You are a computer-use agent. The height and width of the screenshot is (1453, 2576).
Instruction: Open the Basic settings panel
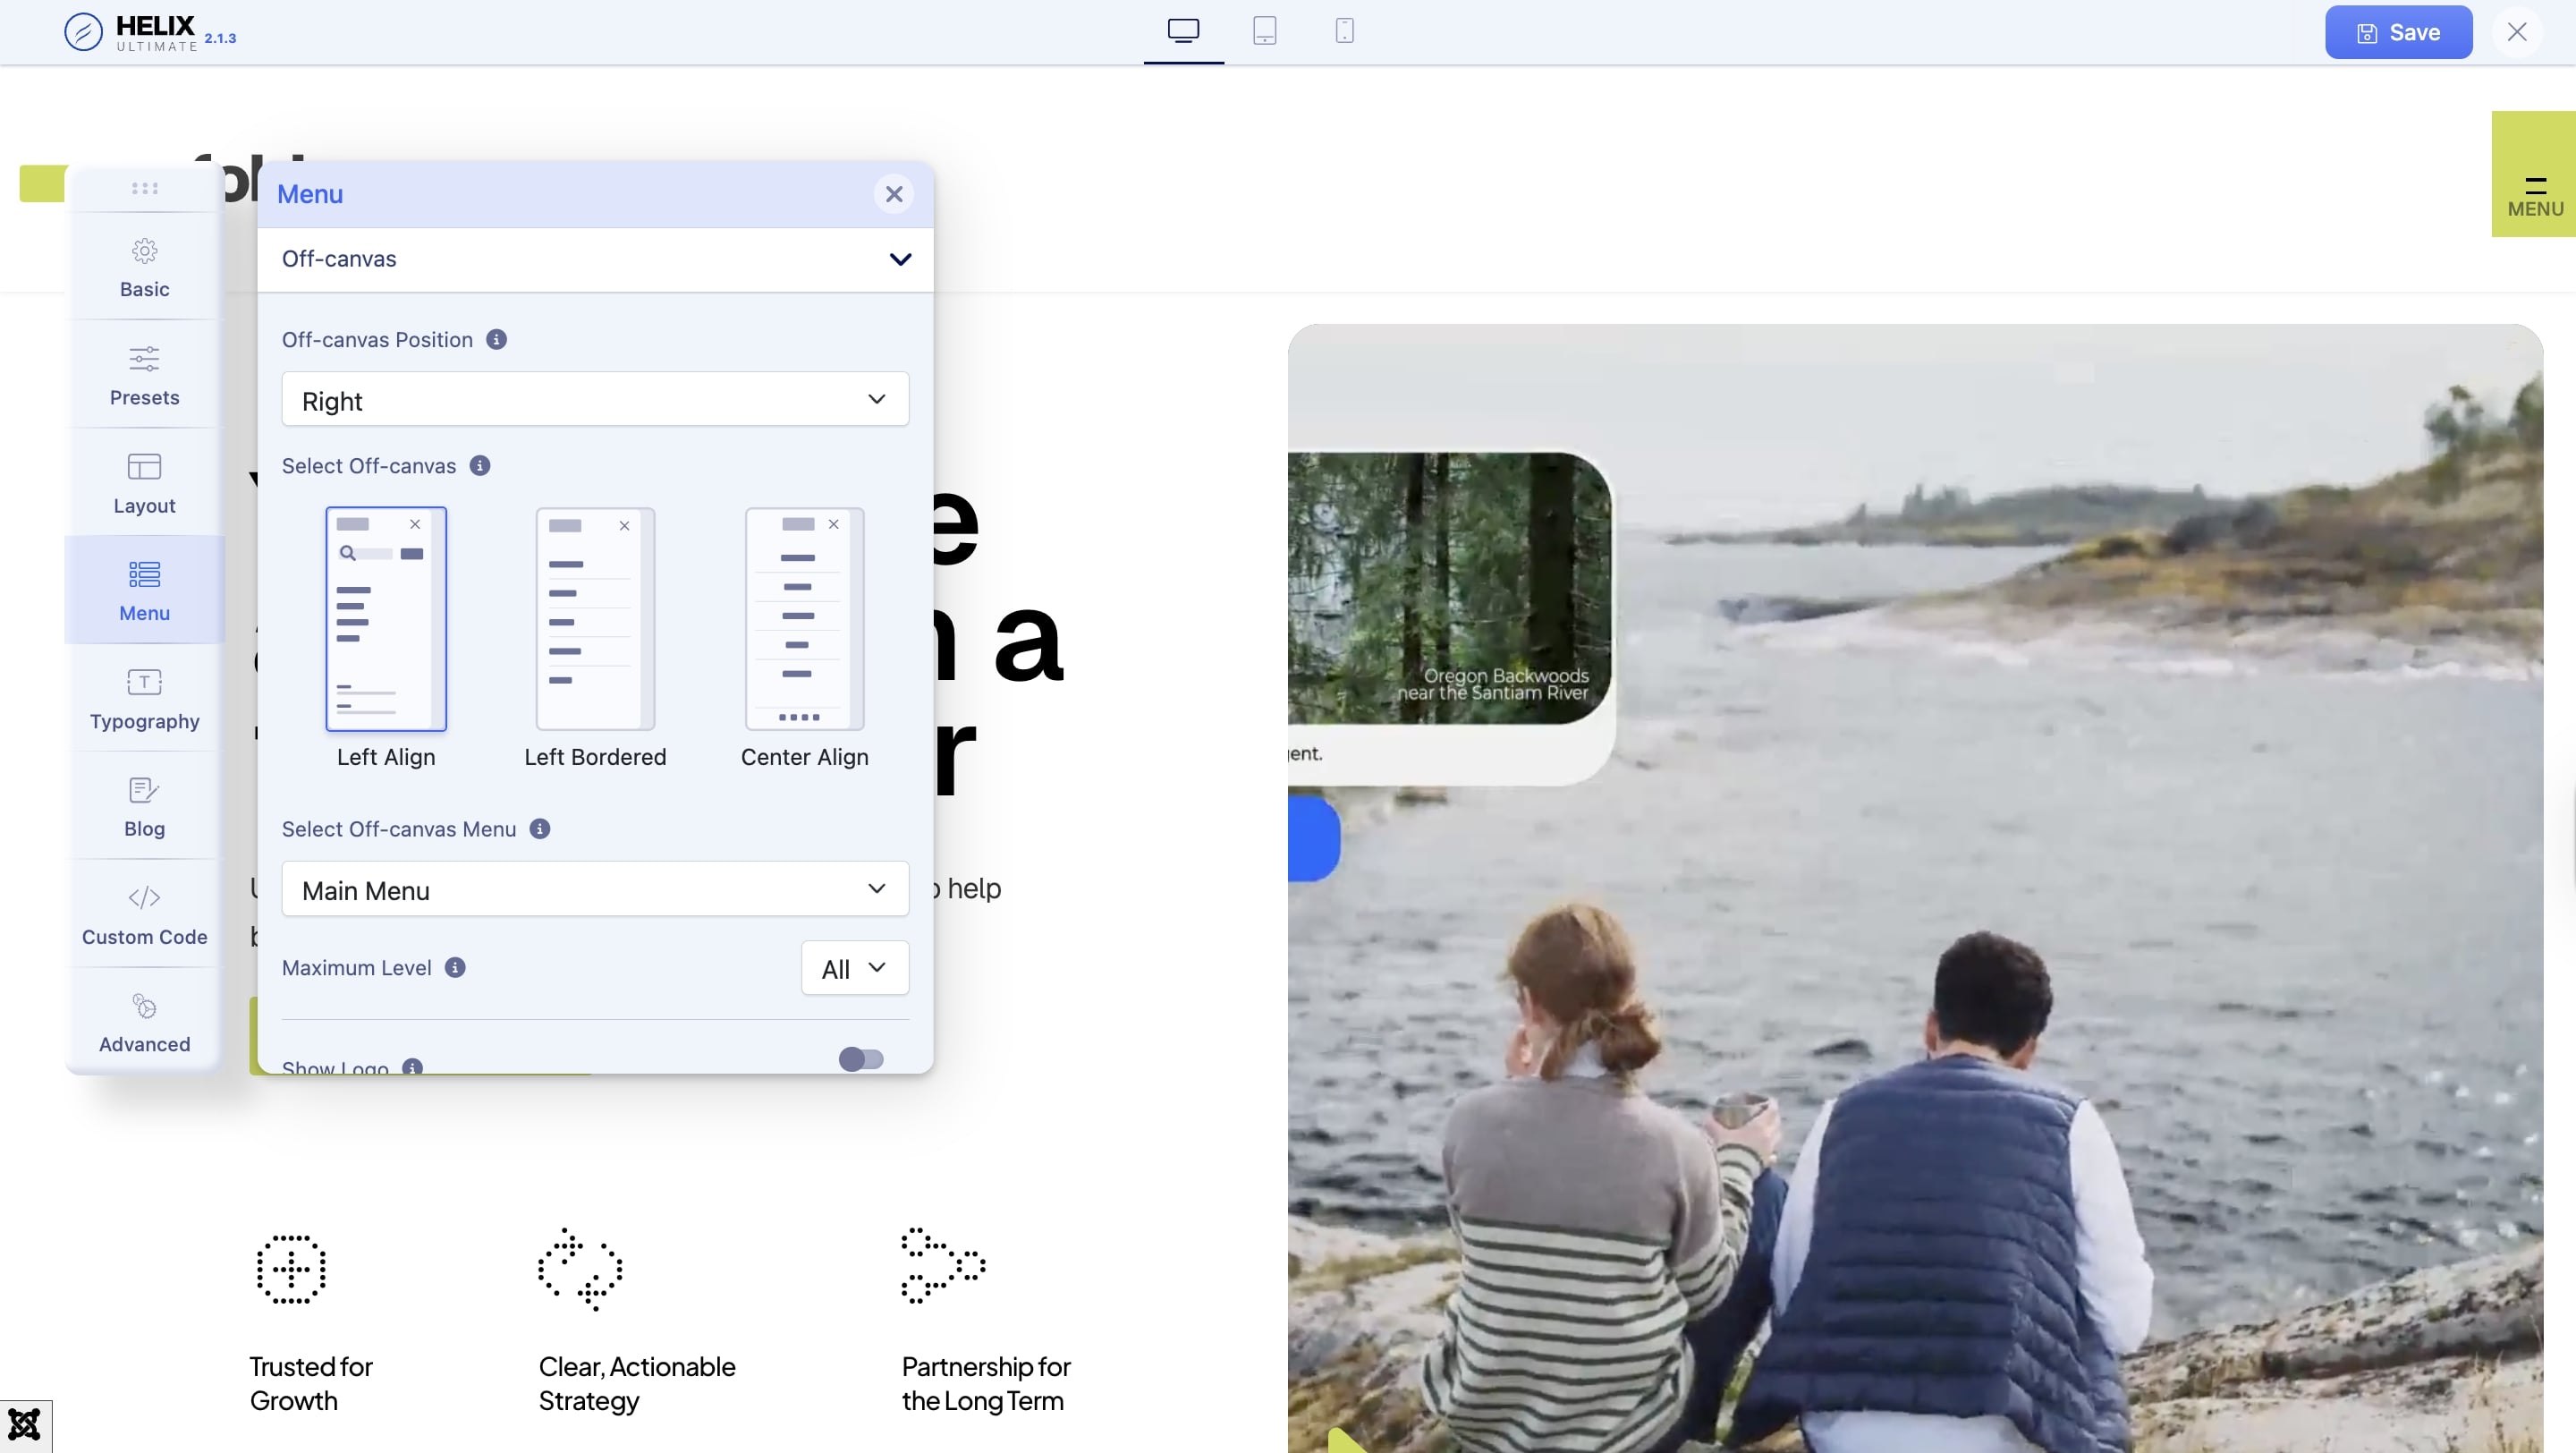144,268
